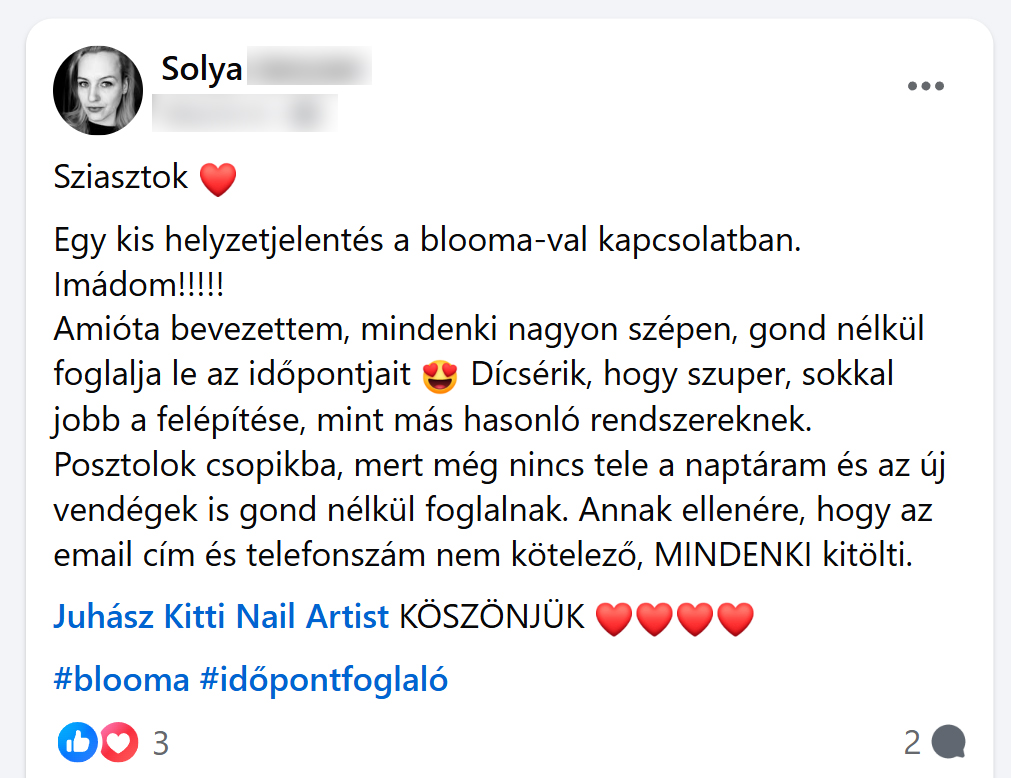Open the three-dot post options menu
This screenshot has height=778, width=1011.
[x=925, y=86]
